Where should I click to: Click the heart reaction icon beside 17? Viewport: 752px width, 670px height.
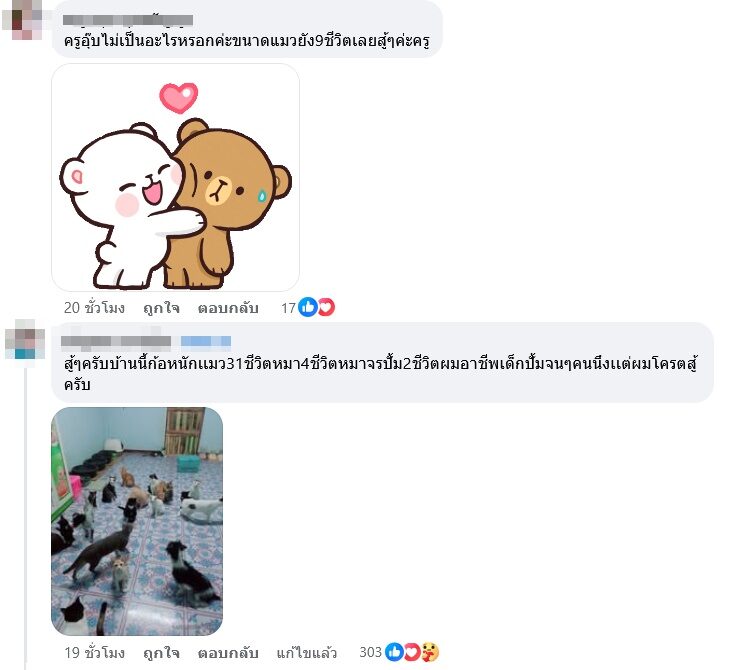tap(327, 307)
